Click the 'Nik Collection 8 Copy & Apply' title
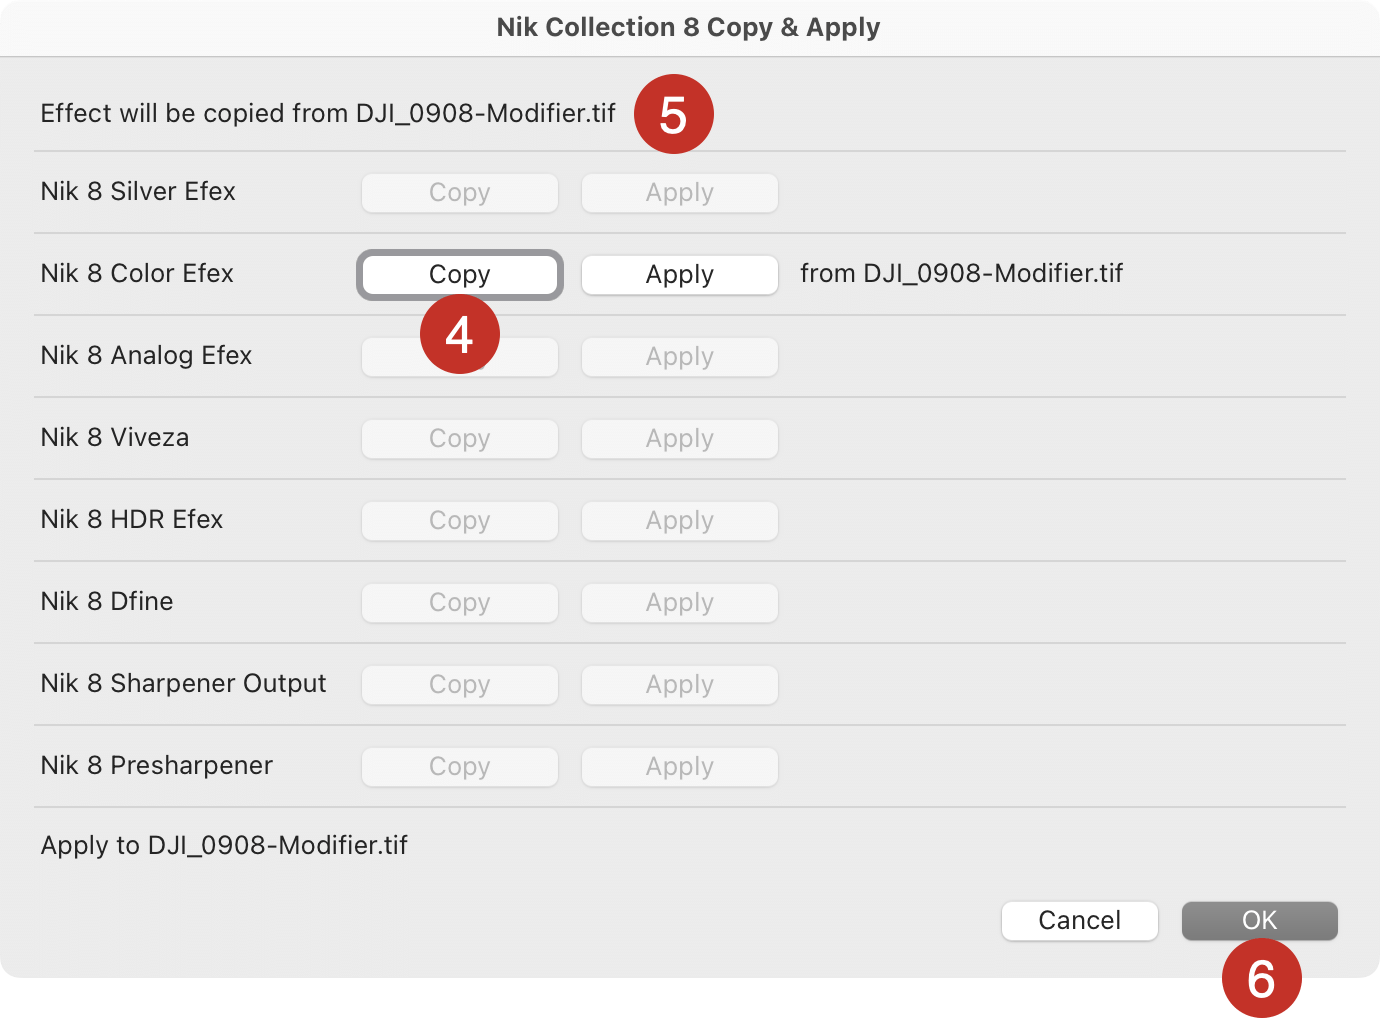This screenshot has height=1020, width=1380. [689, 27]
